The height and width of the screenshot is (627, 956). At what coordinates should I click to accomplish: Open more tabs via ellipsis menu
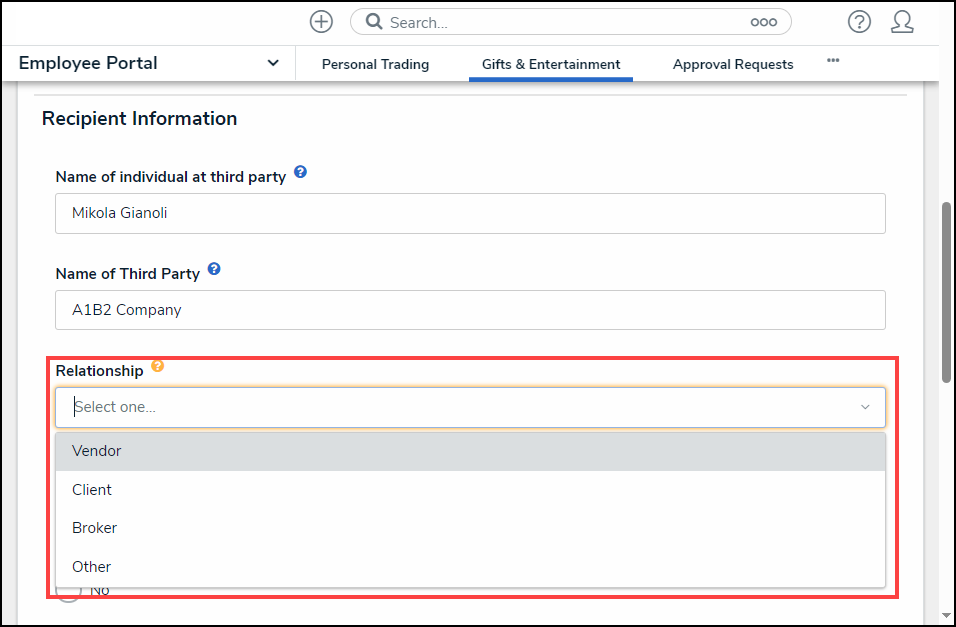833,61
